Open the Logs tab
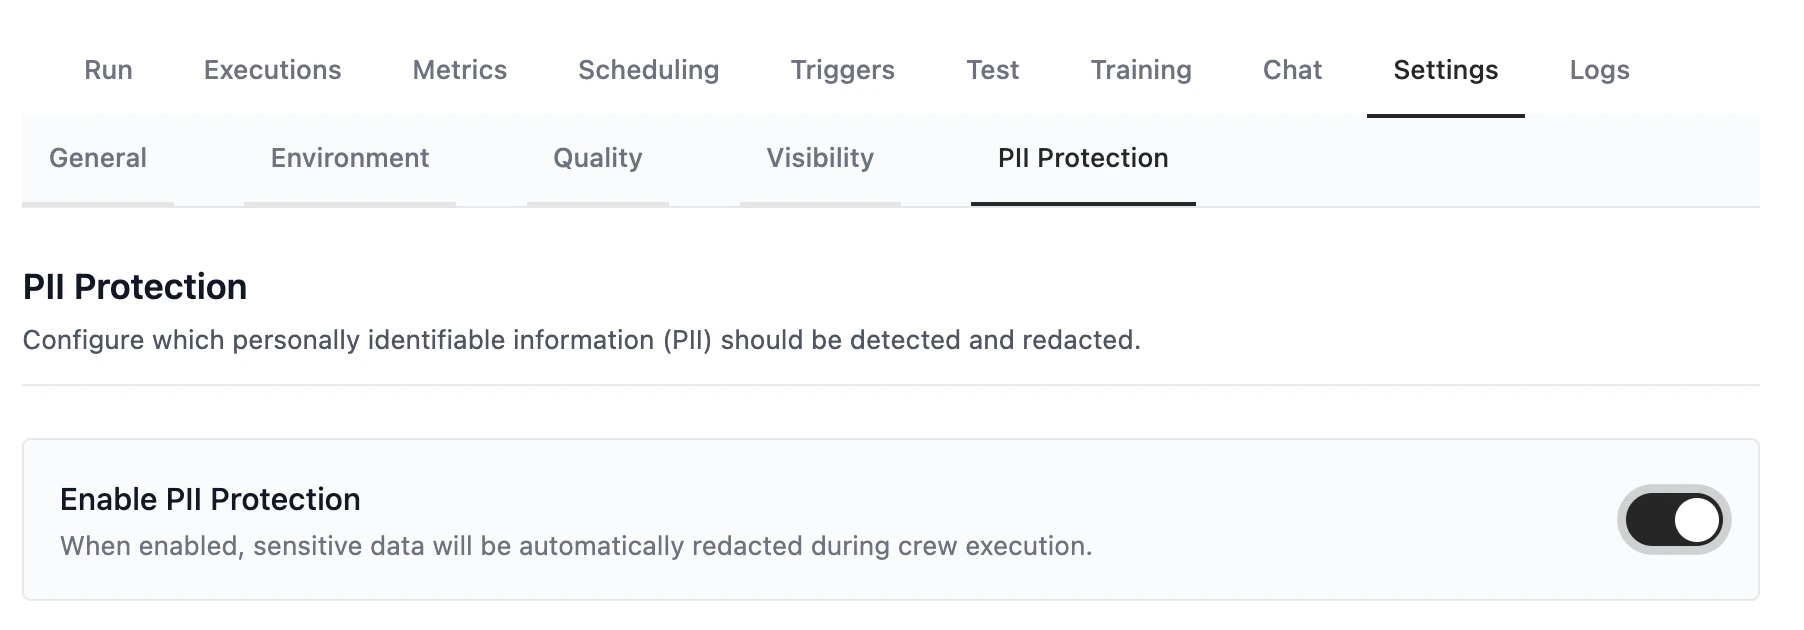This screenshot has height=630, width=1804. 1599,70
